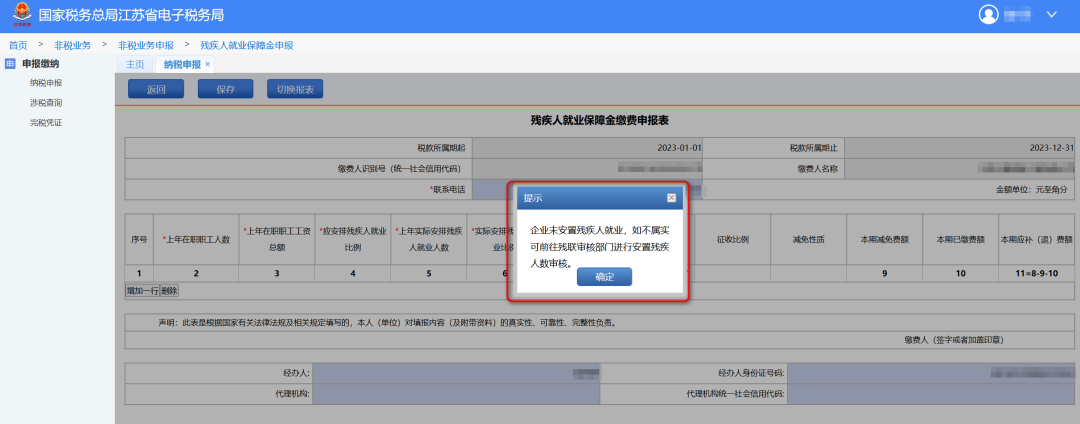Click the 本期减免费额 column header

coord(884,240)
